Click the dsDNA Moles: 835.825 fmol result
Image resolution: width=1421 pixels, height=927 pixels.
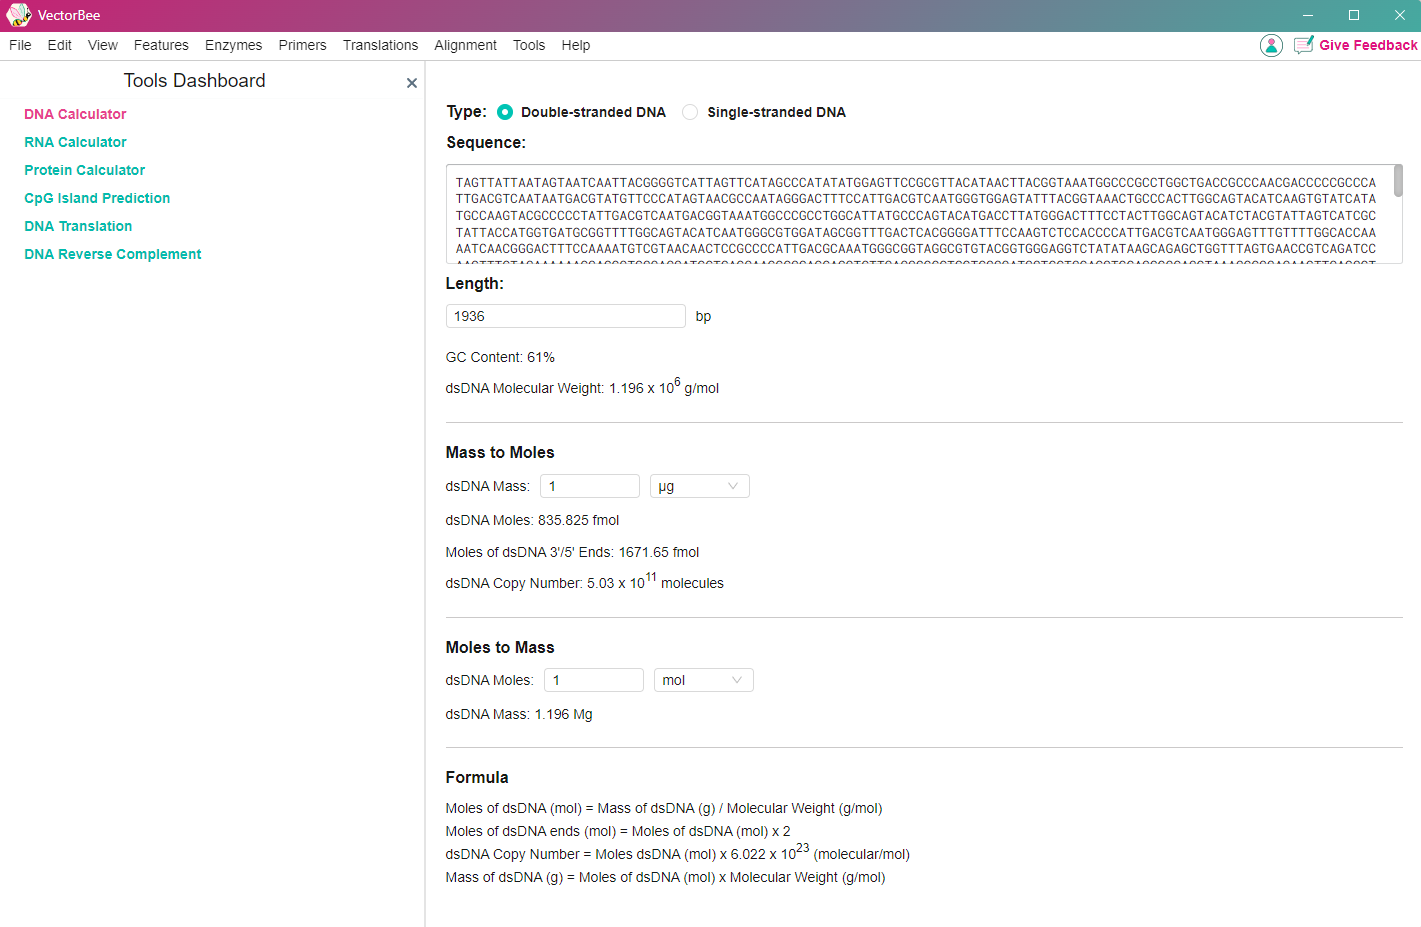pyautogui.click(x=532, y=520)
